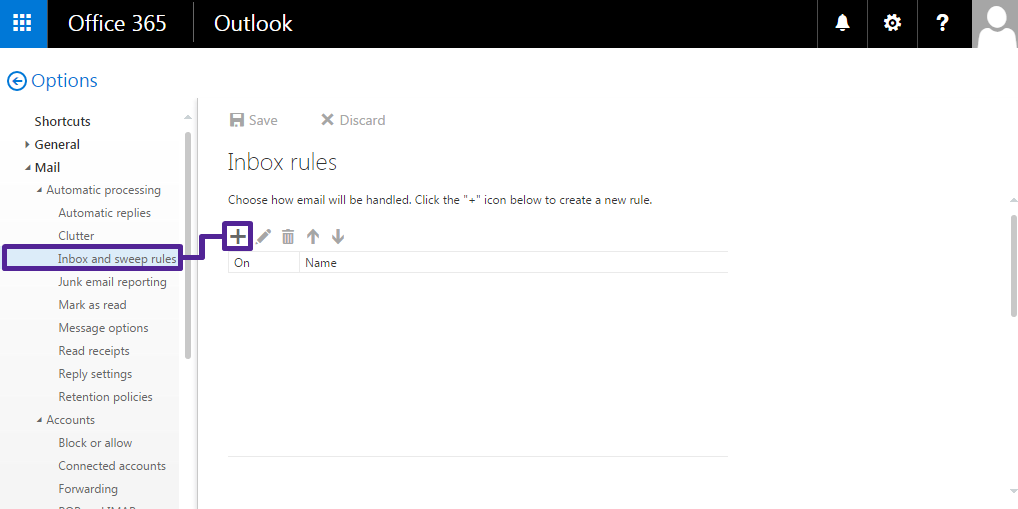1018x509 pixels.
Task: Go back via the Options heading link
Action: coord(64,81)
